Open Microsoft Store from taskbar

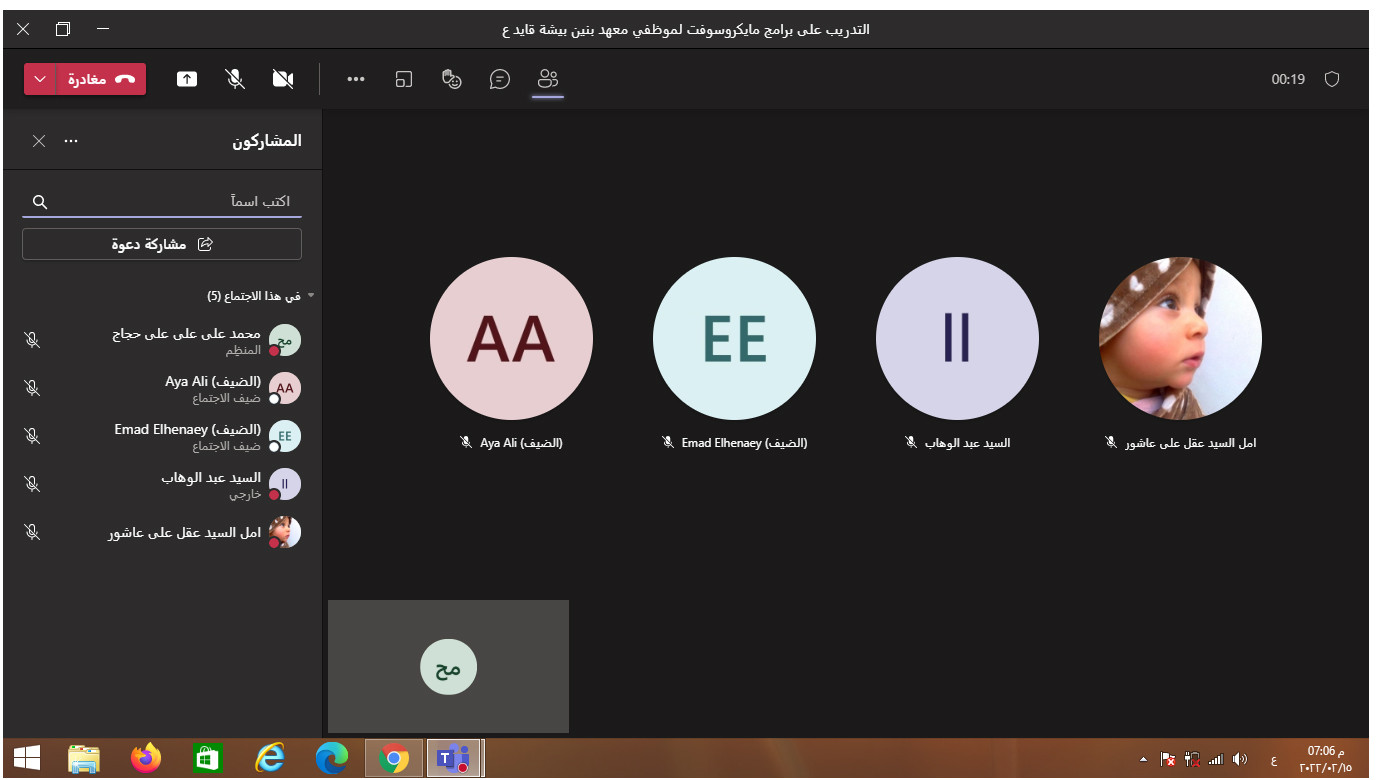coord(208,760)
